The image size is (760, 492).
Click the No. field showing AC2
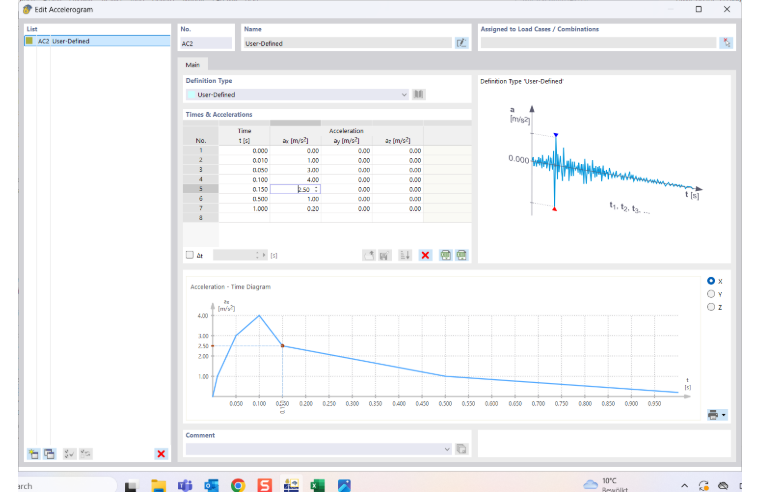pos(206,43)
